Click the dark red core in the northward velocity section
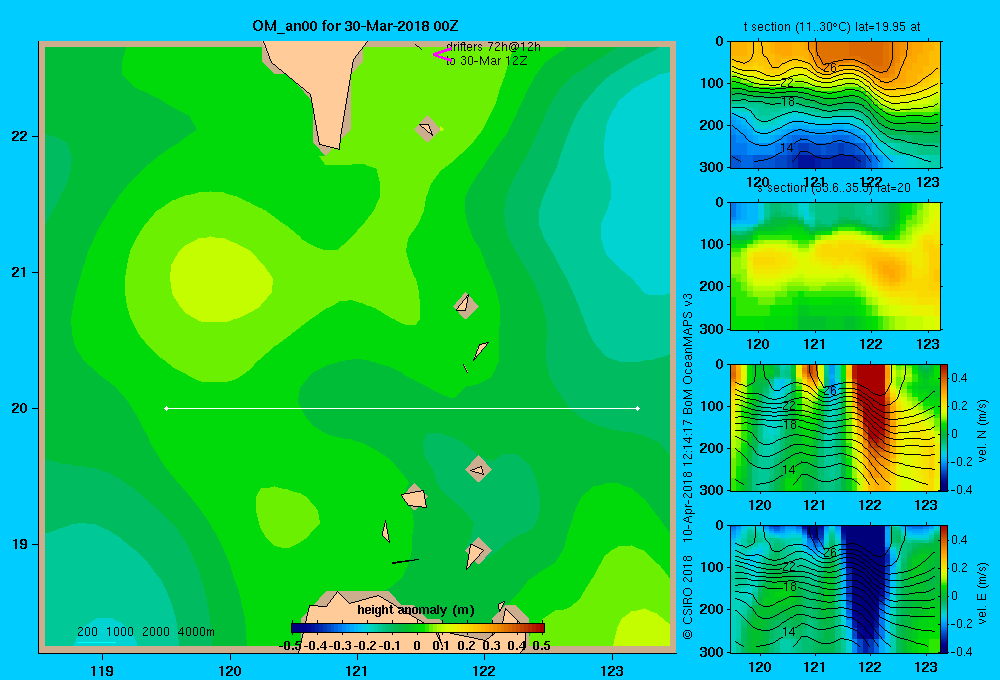Viewport: 1000px width, 680px height. point(872,402)
